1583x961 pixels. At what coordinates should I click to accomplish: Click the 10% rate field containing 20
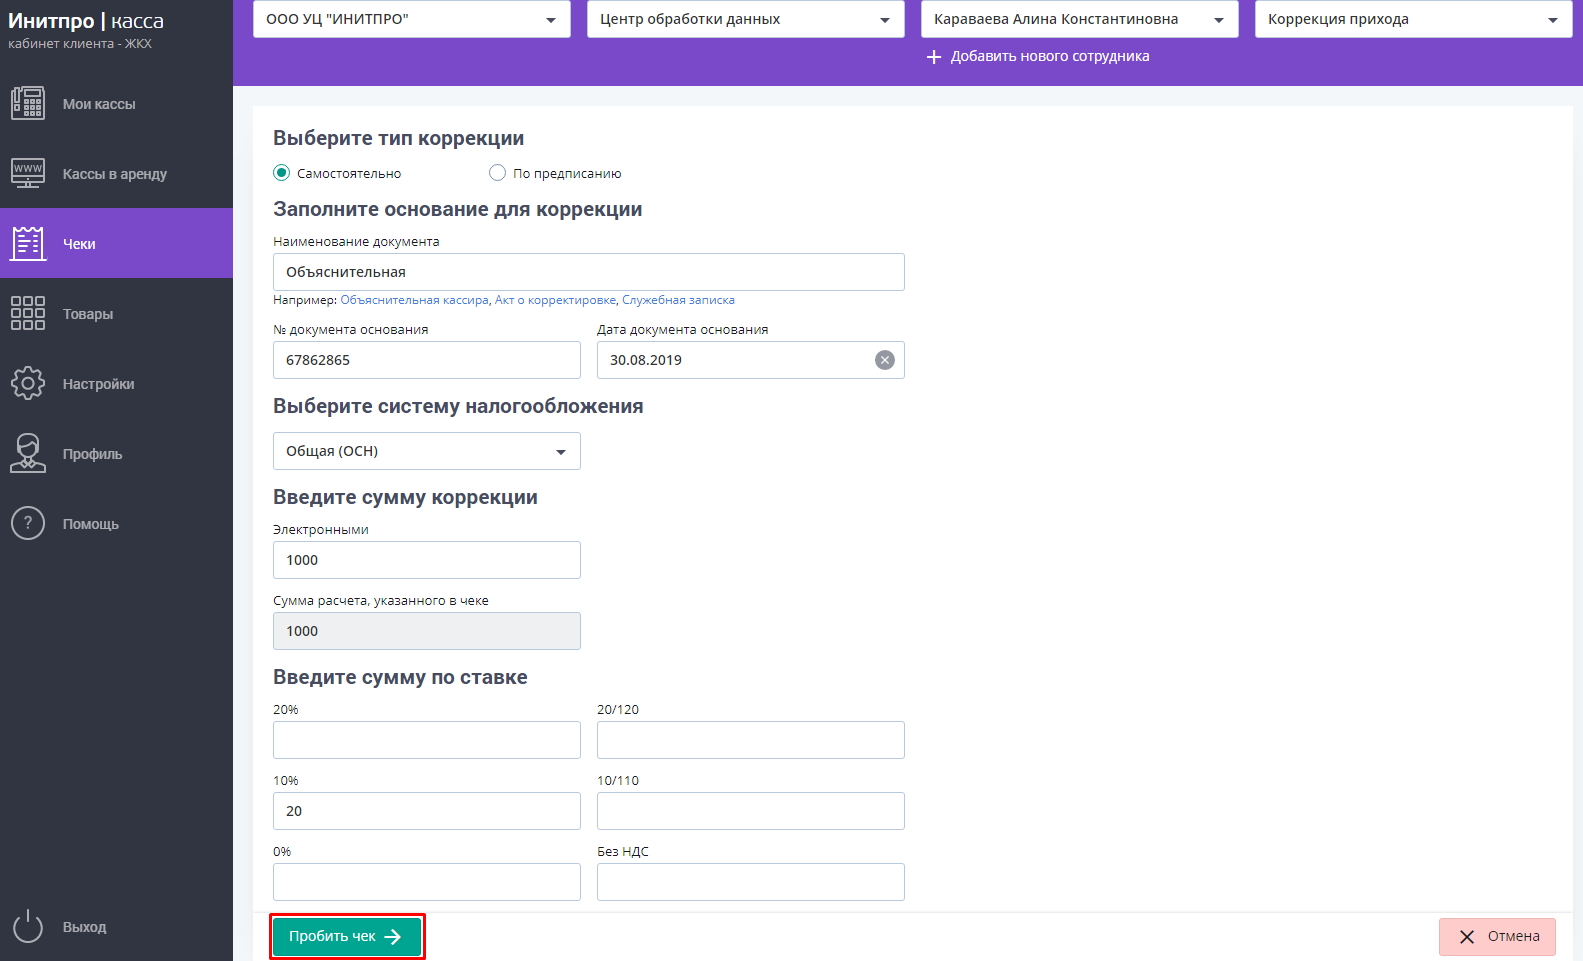[427, 811]
